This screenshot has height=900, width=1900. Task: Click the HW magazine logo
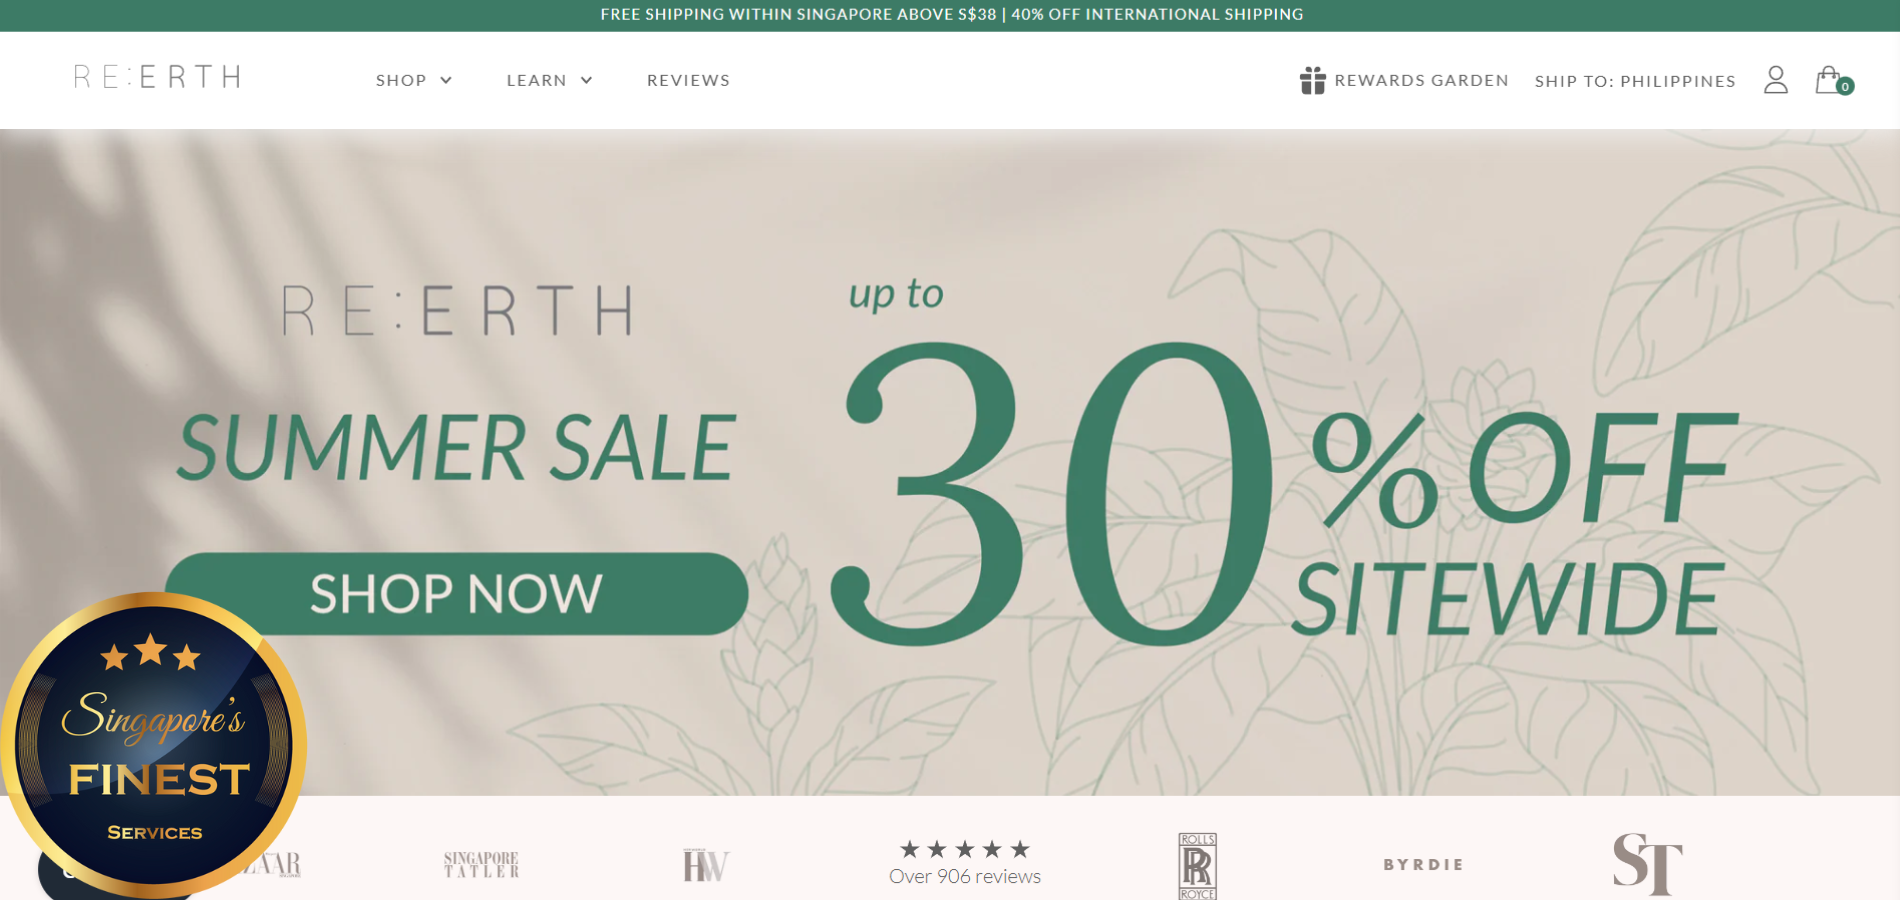tap(706, 865)
